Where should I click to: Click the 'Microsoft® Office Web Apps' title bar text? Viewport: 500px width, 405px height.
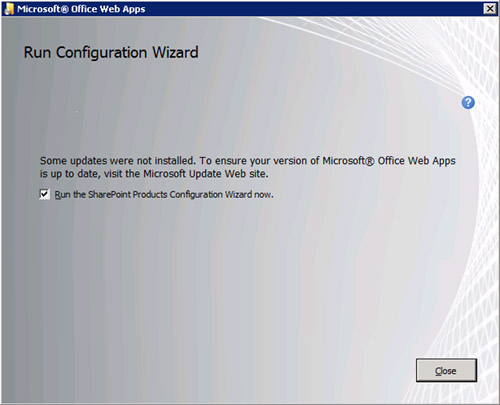(81, 9)
